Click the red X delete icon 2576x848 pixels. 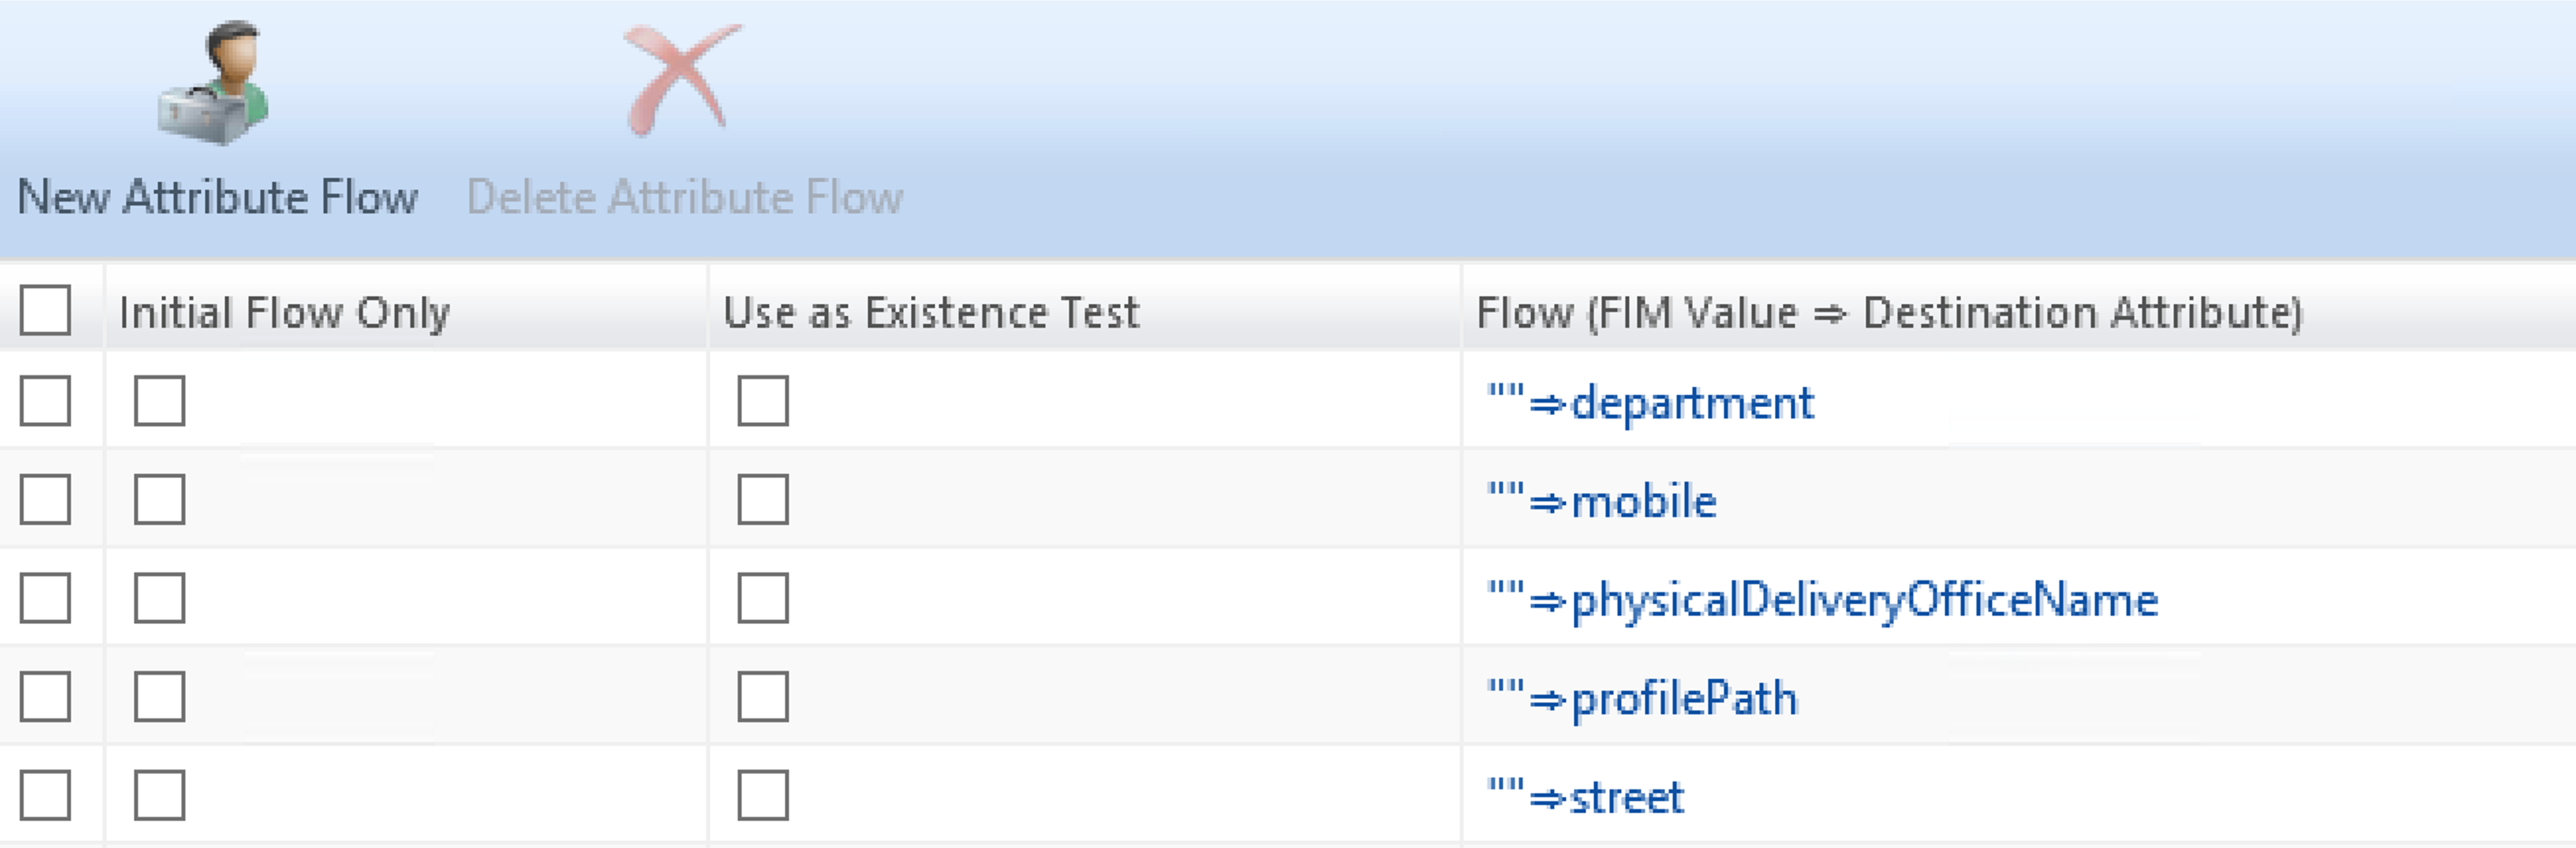click(x=681, y=80)
